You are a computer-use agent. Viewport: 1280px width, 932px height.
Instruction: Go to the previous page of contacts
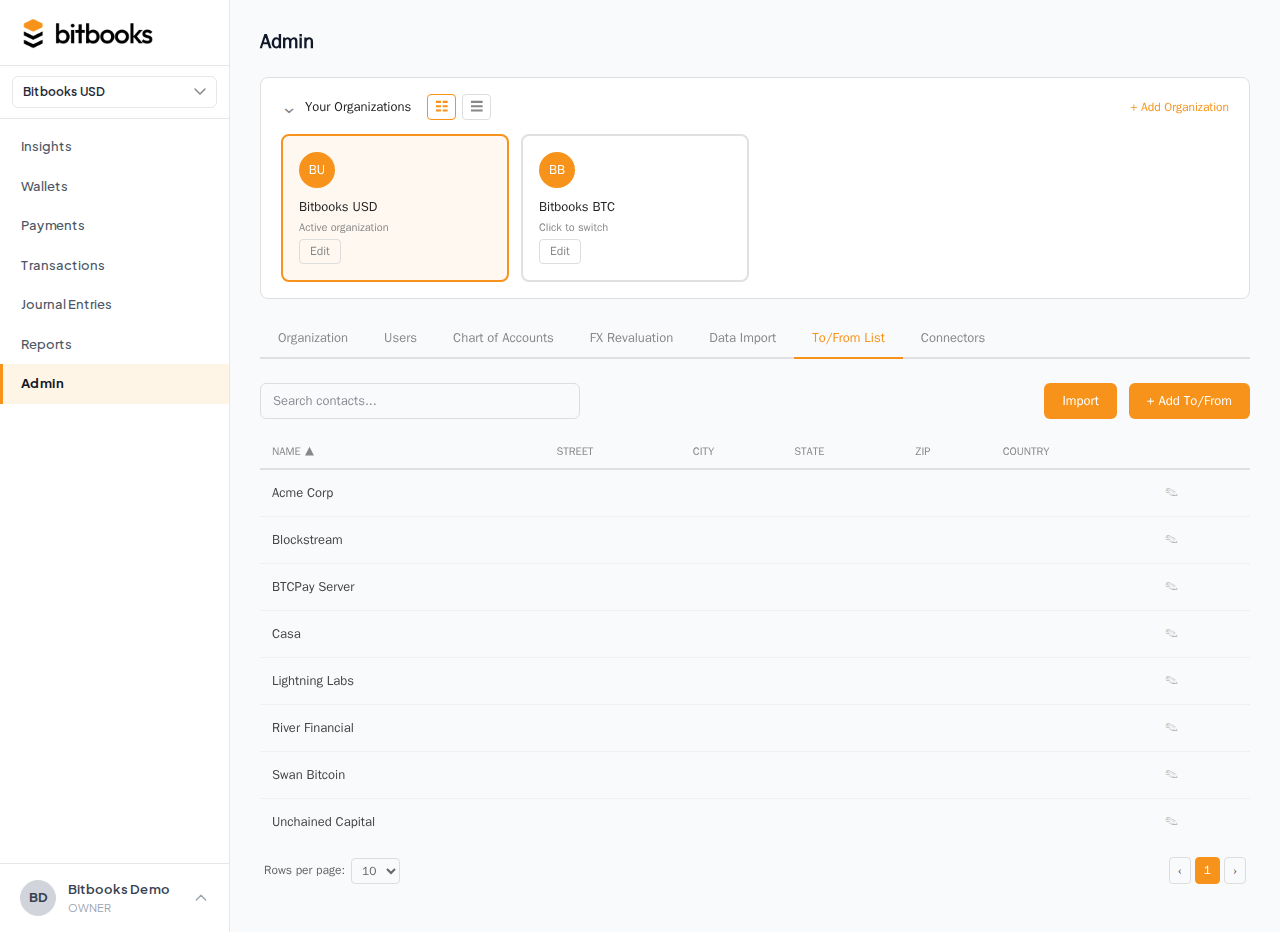point(1180,871)
